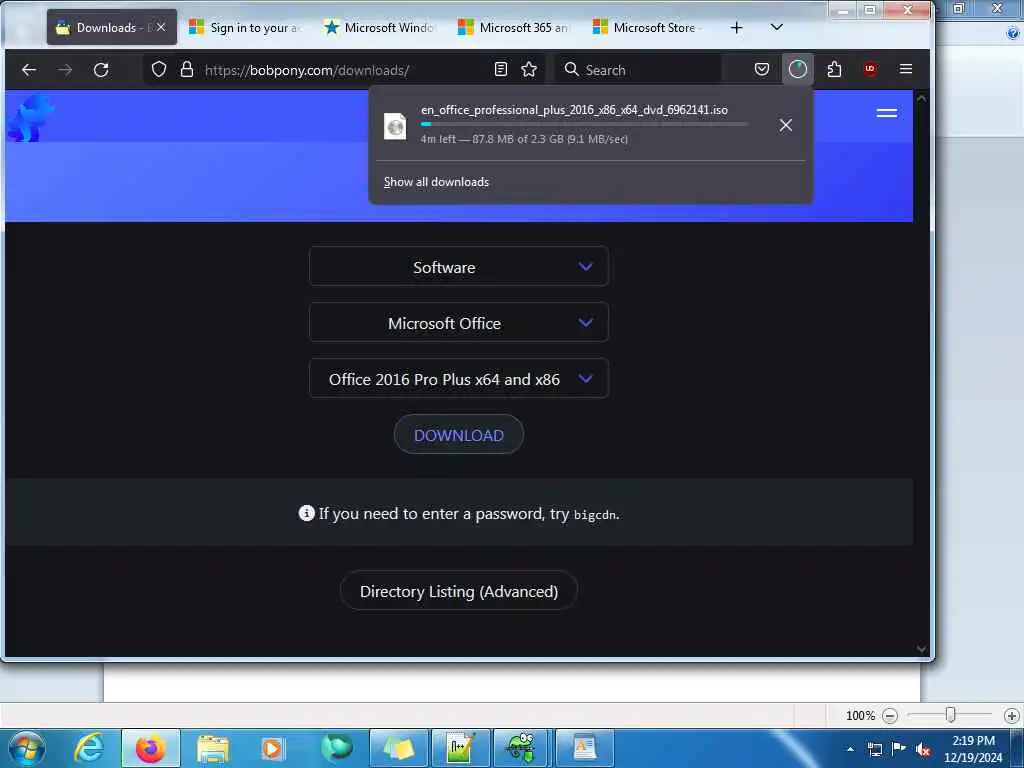
Task: Open the extensions puzzle icon
Action: (834, 69)
